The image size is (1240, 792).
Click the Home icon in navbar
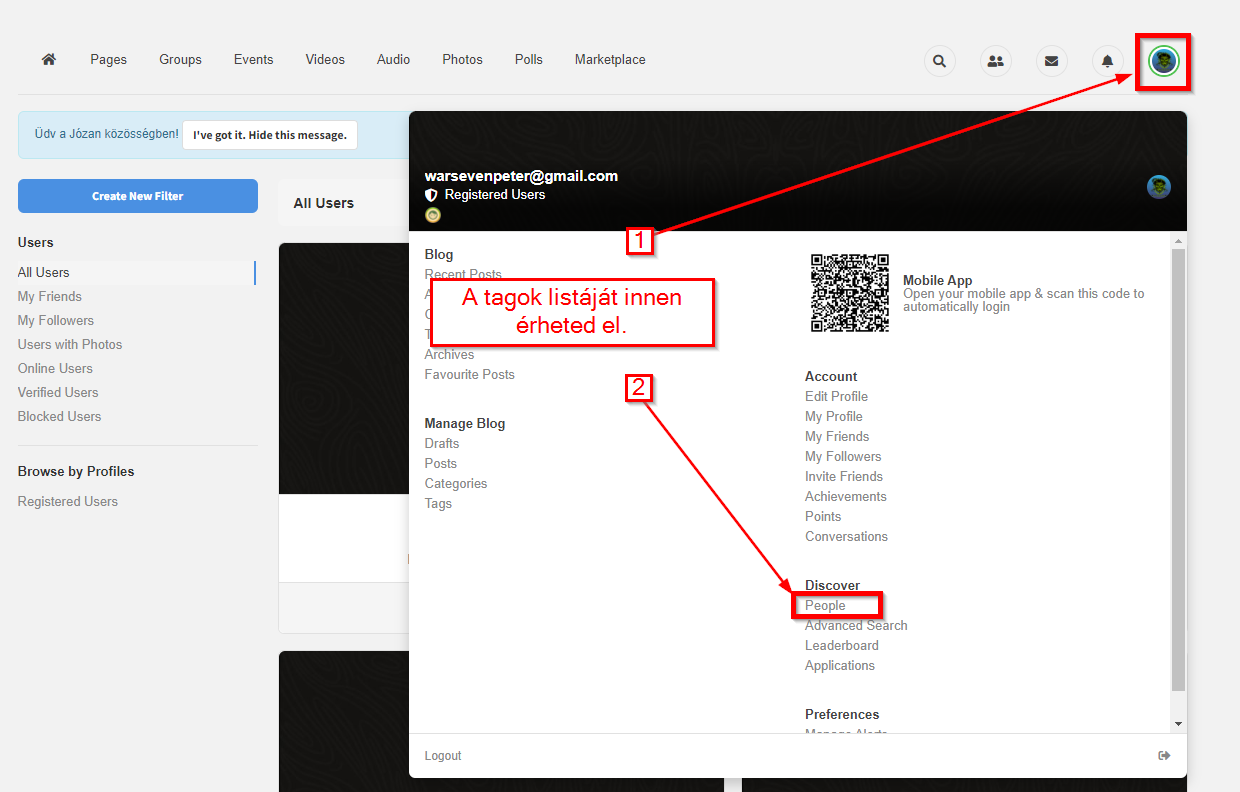48,60
